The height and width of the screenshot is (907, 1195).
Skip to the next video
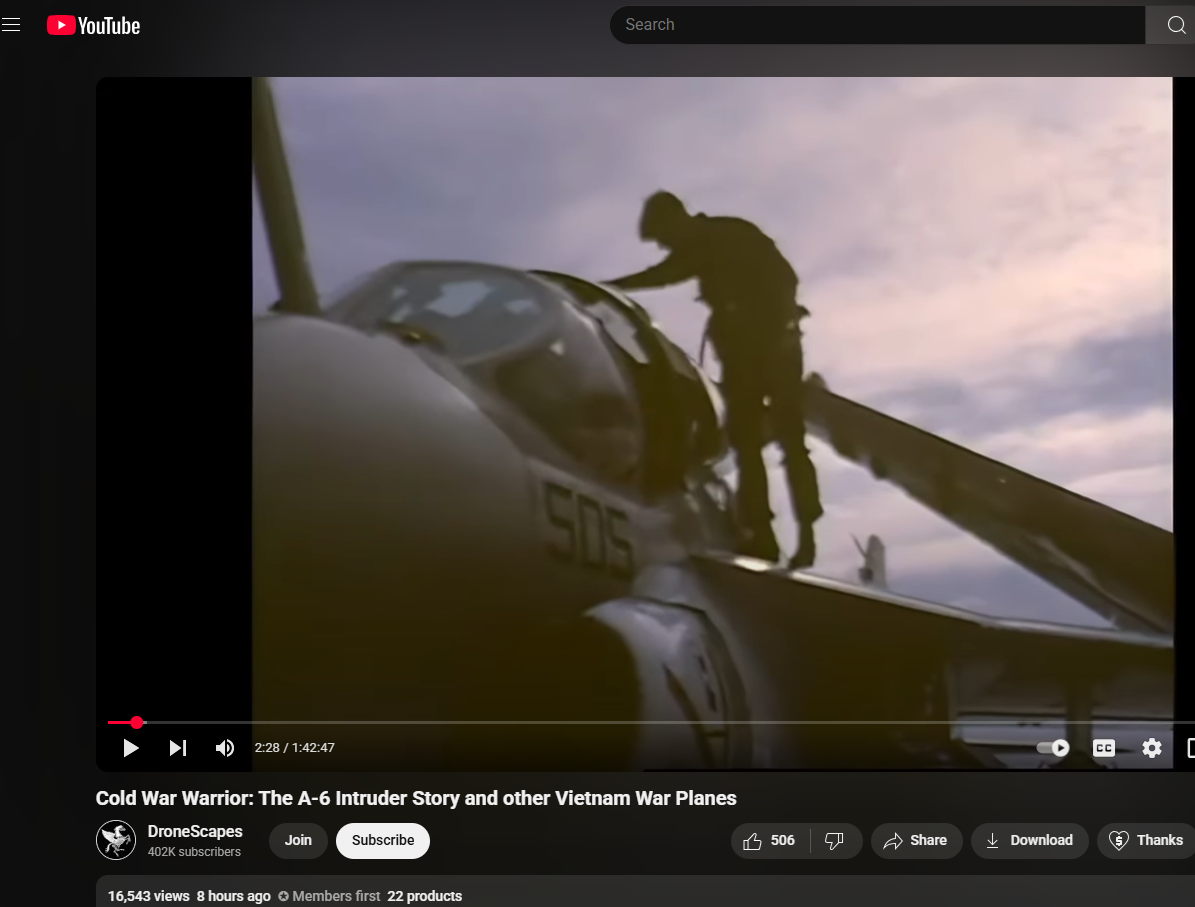pos(178,748)
